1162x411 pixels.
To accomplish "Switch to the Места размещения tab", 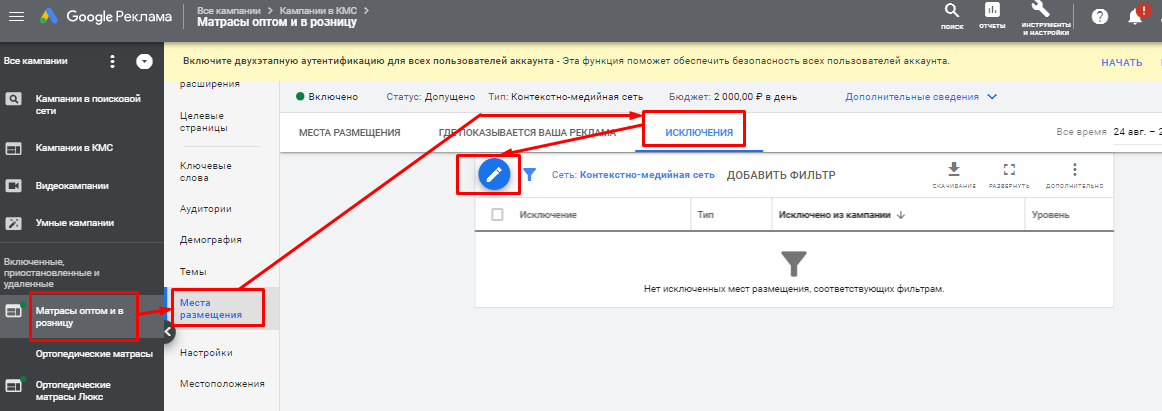I will pos(349,132).
